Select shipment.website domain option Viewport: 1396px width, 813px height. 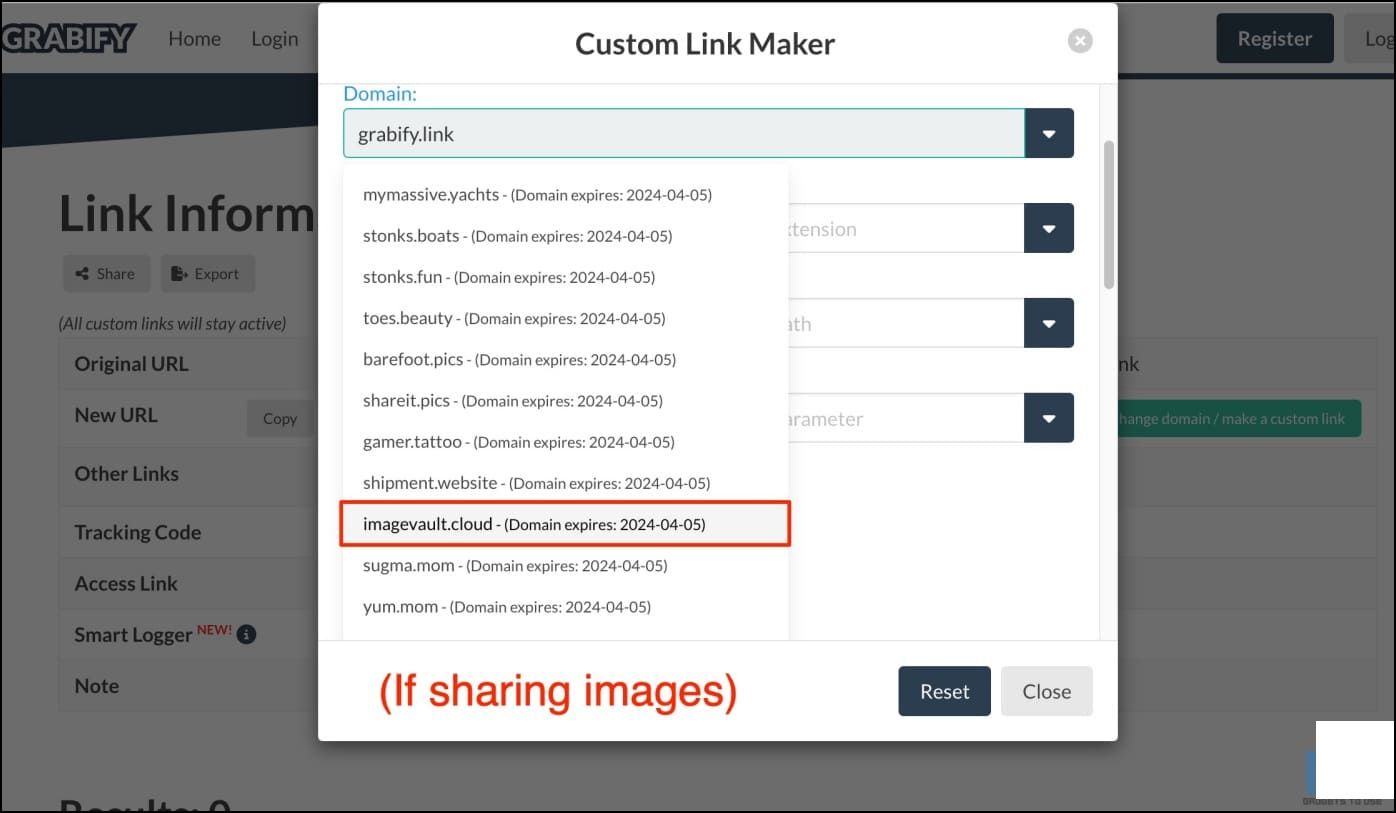[565, 482]
